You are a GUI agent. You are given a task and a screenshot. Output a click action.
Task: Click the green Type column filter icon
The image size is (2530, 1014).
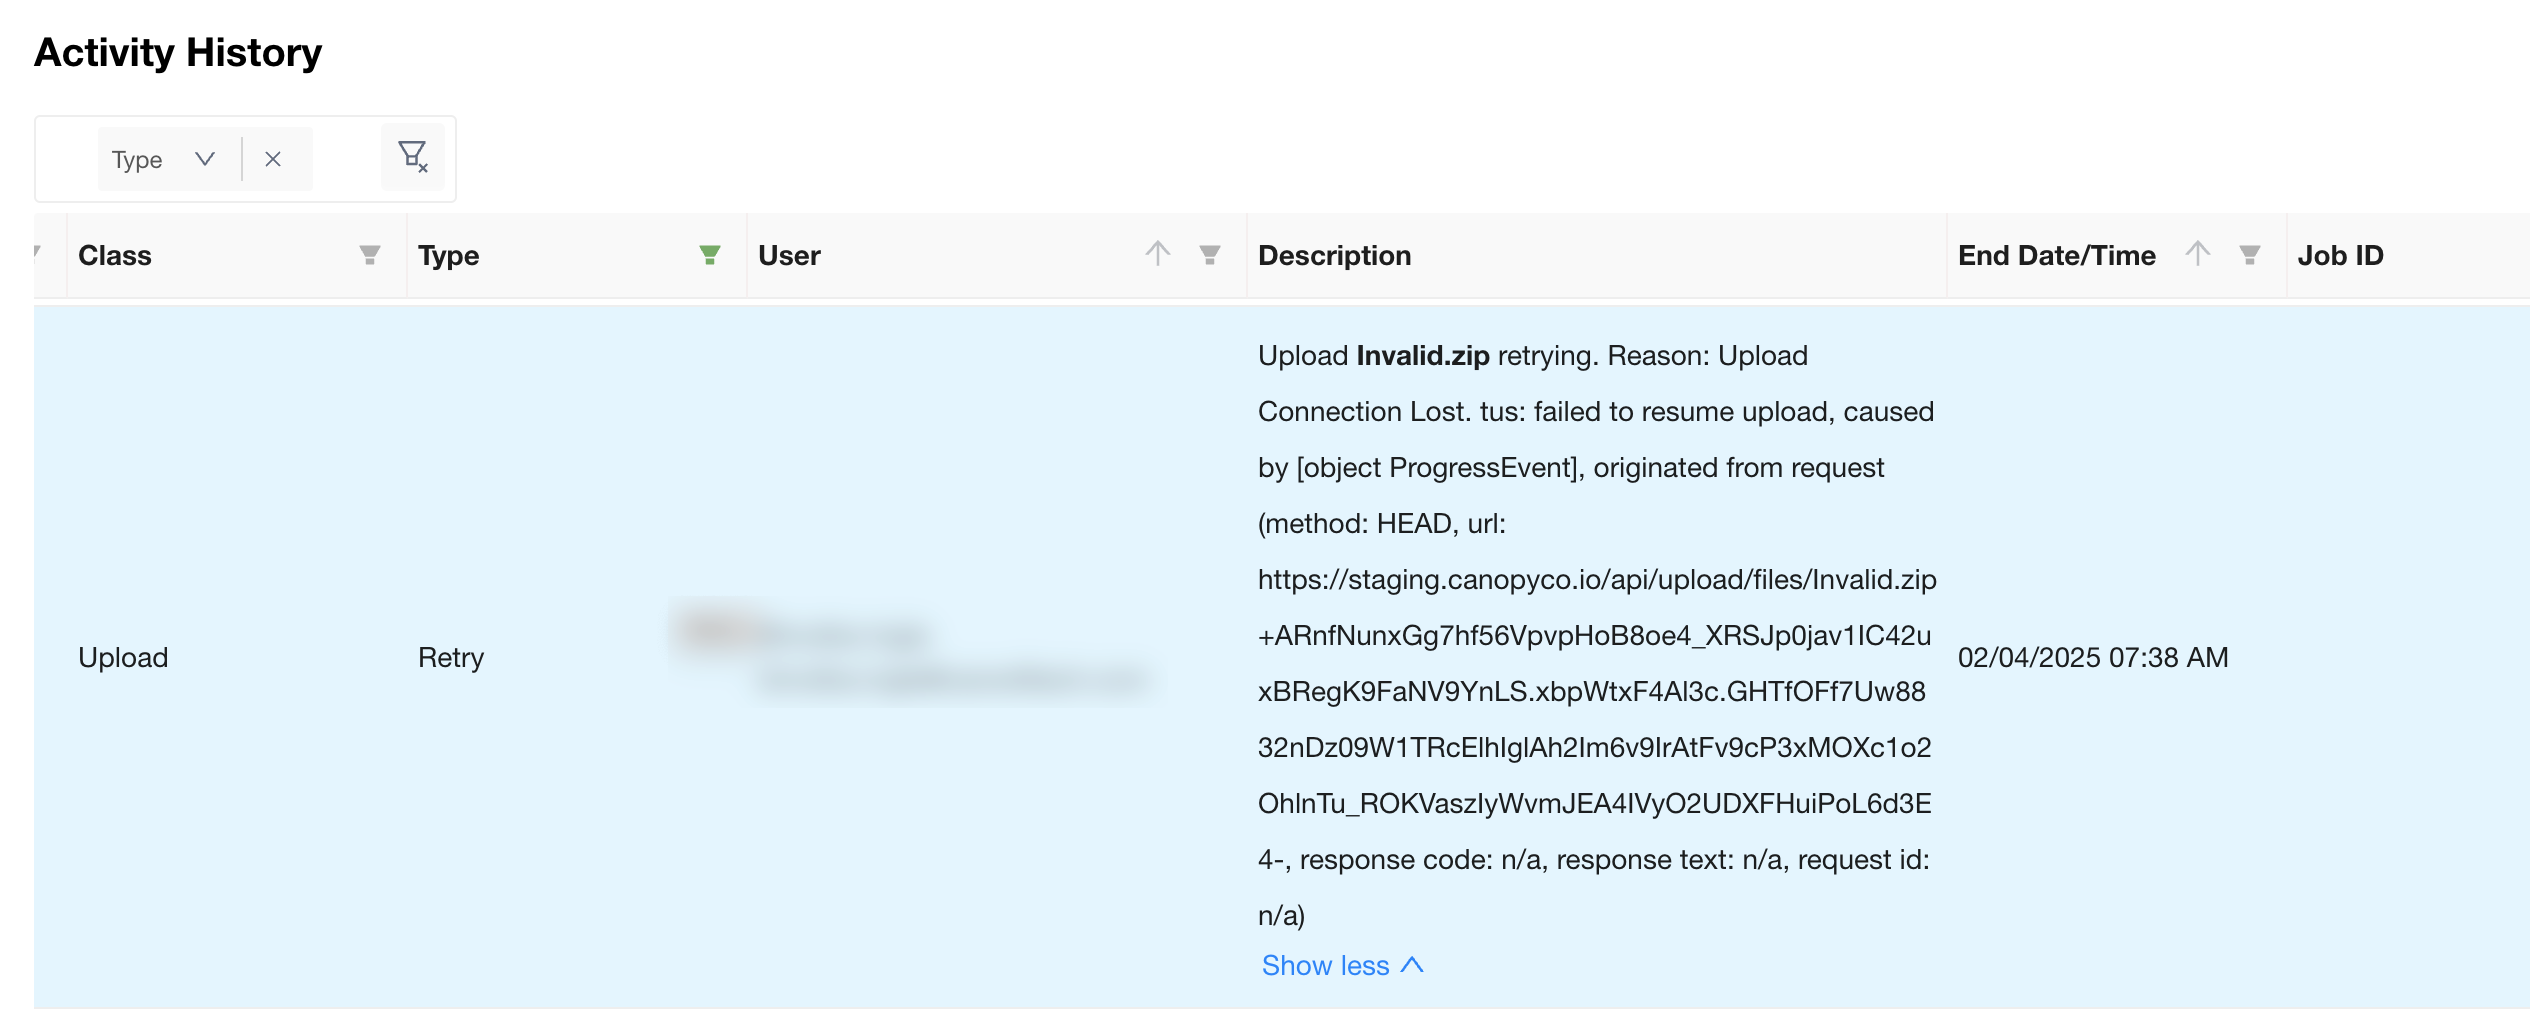tap(709, 255)
